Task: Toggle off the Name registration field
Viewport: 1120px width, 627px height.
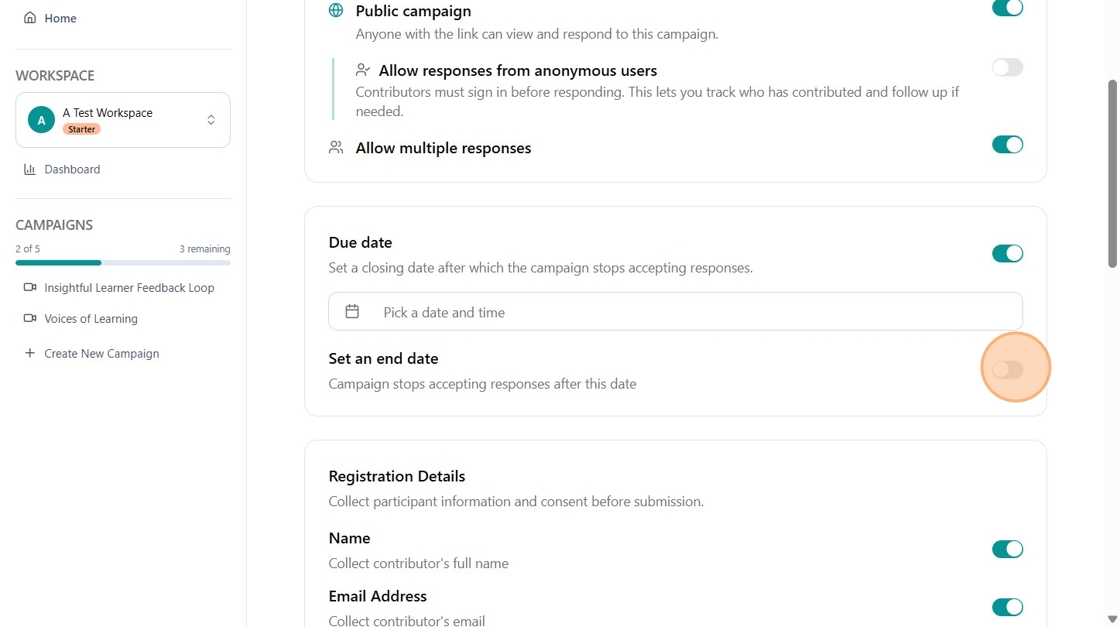Action: [1007, 549]
